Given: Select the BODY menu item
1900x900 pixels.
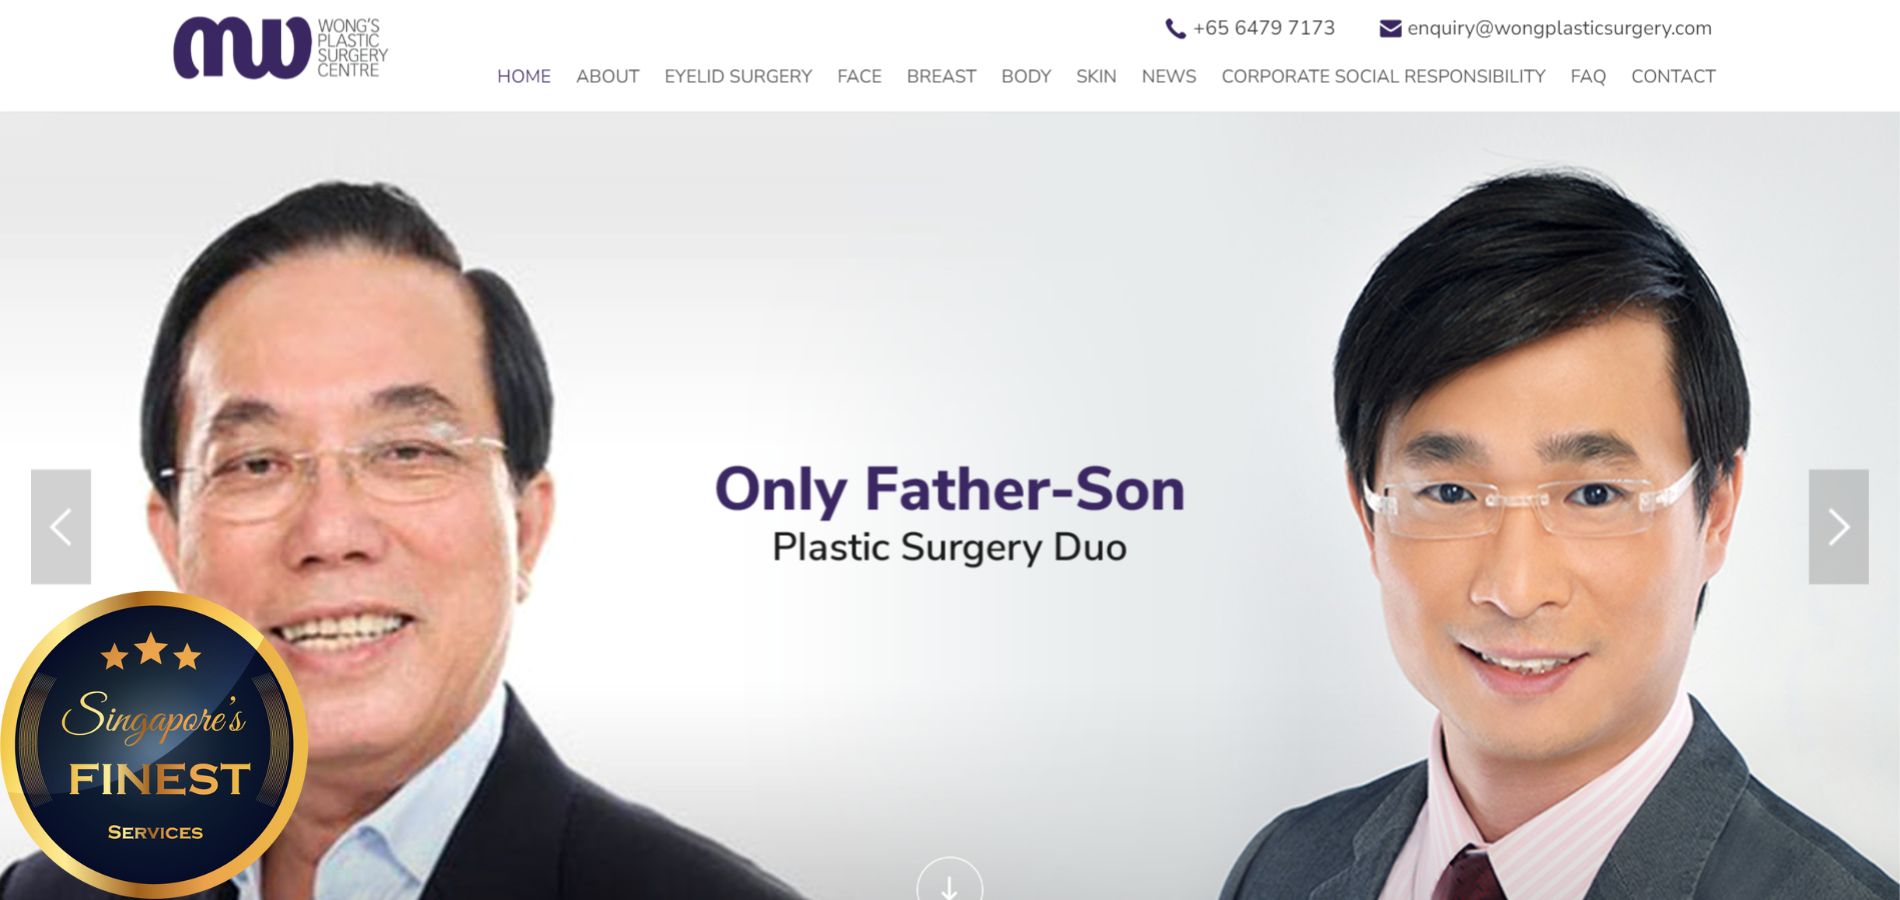Looking at the screenshot, I should pos(1026,76).
